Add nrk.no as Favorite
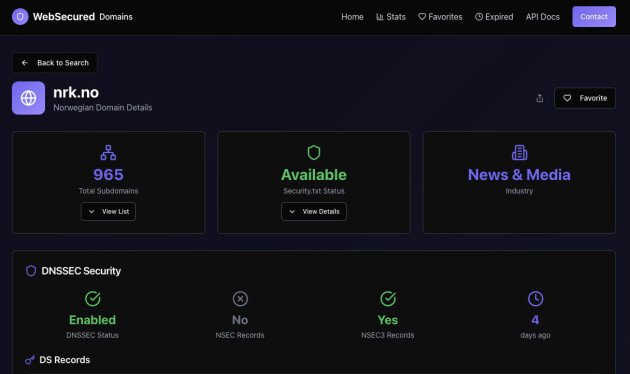Screen dimensions: 630x374 point(585,98)
